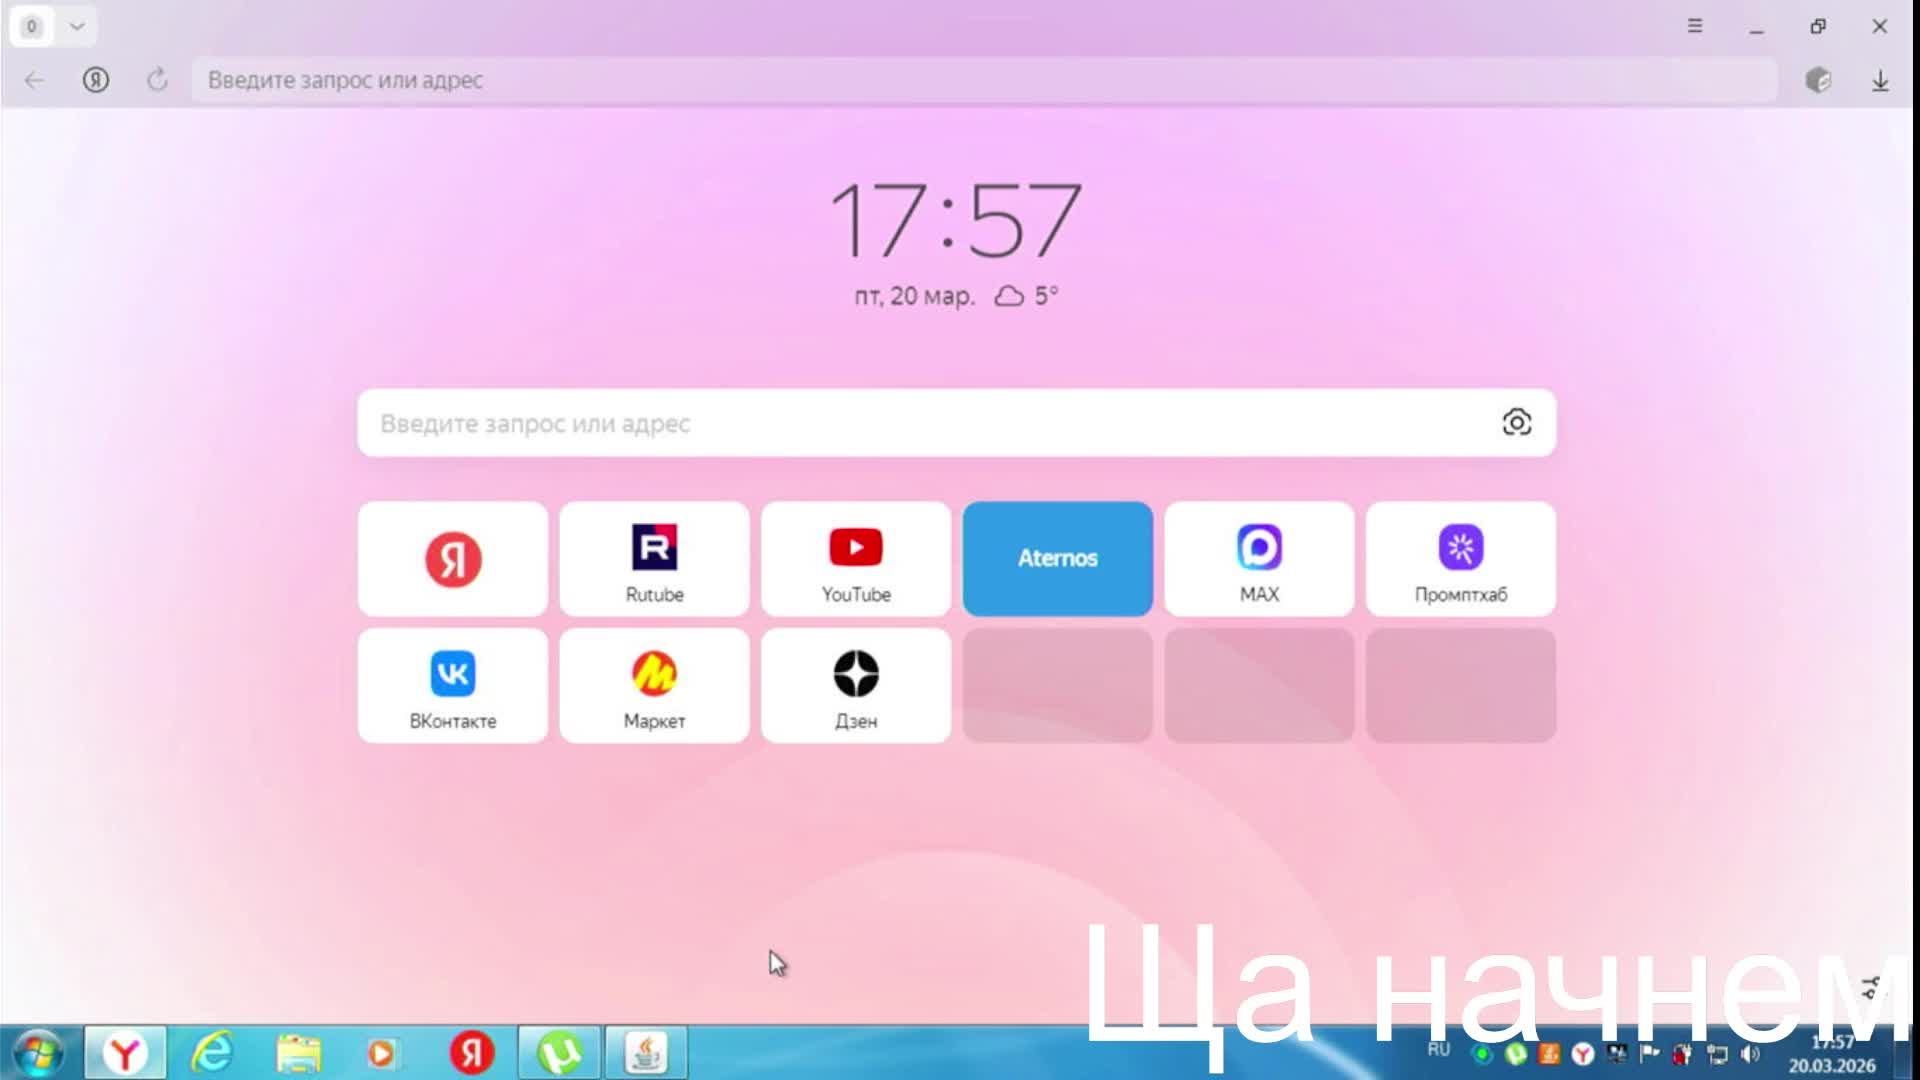Click the tab counter button
The height and width of the screenshot is (1080, 1920).
[32, 27]
